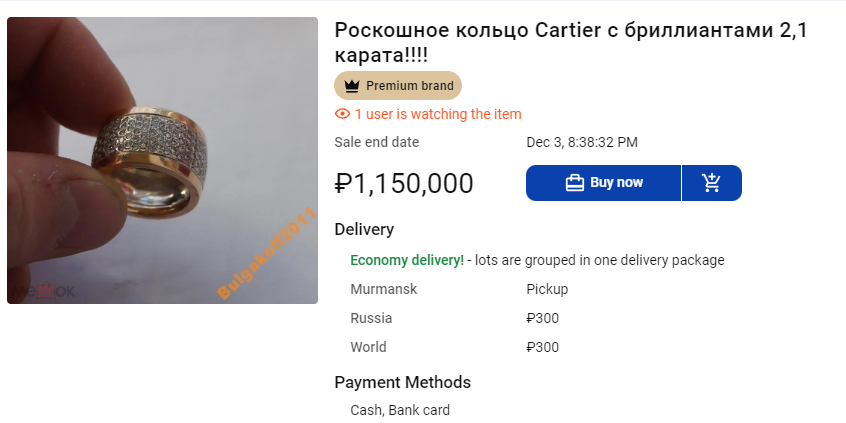Click the Sale end date label
Screen dimensions: 846x423
point(377,142)
